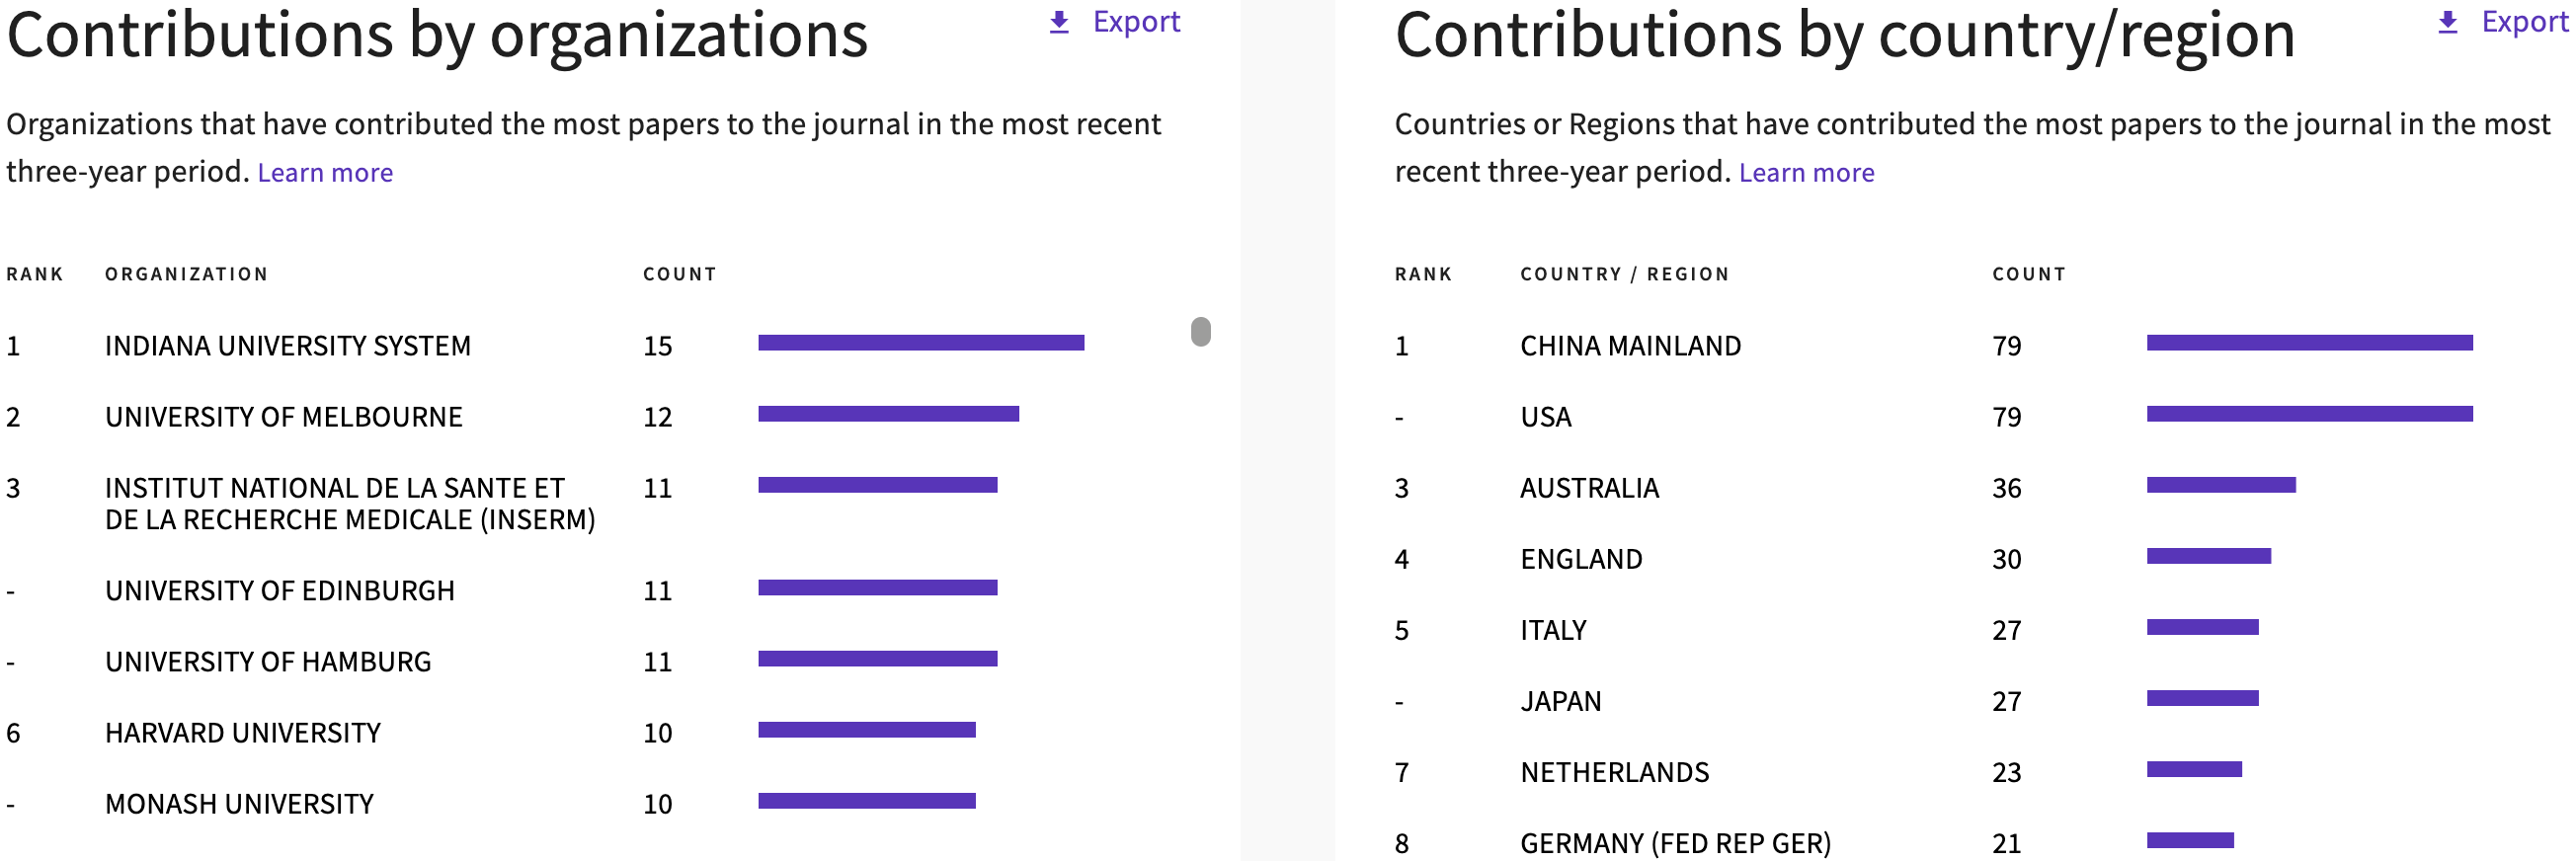The height and width of the screenshot is (861, 2576).
Task: Click the organizations Export download icon
Action: (x=1059, y=22)
